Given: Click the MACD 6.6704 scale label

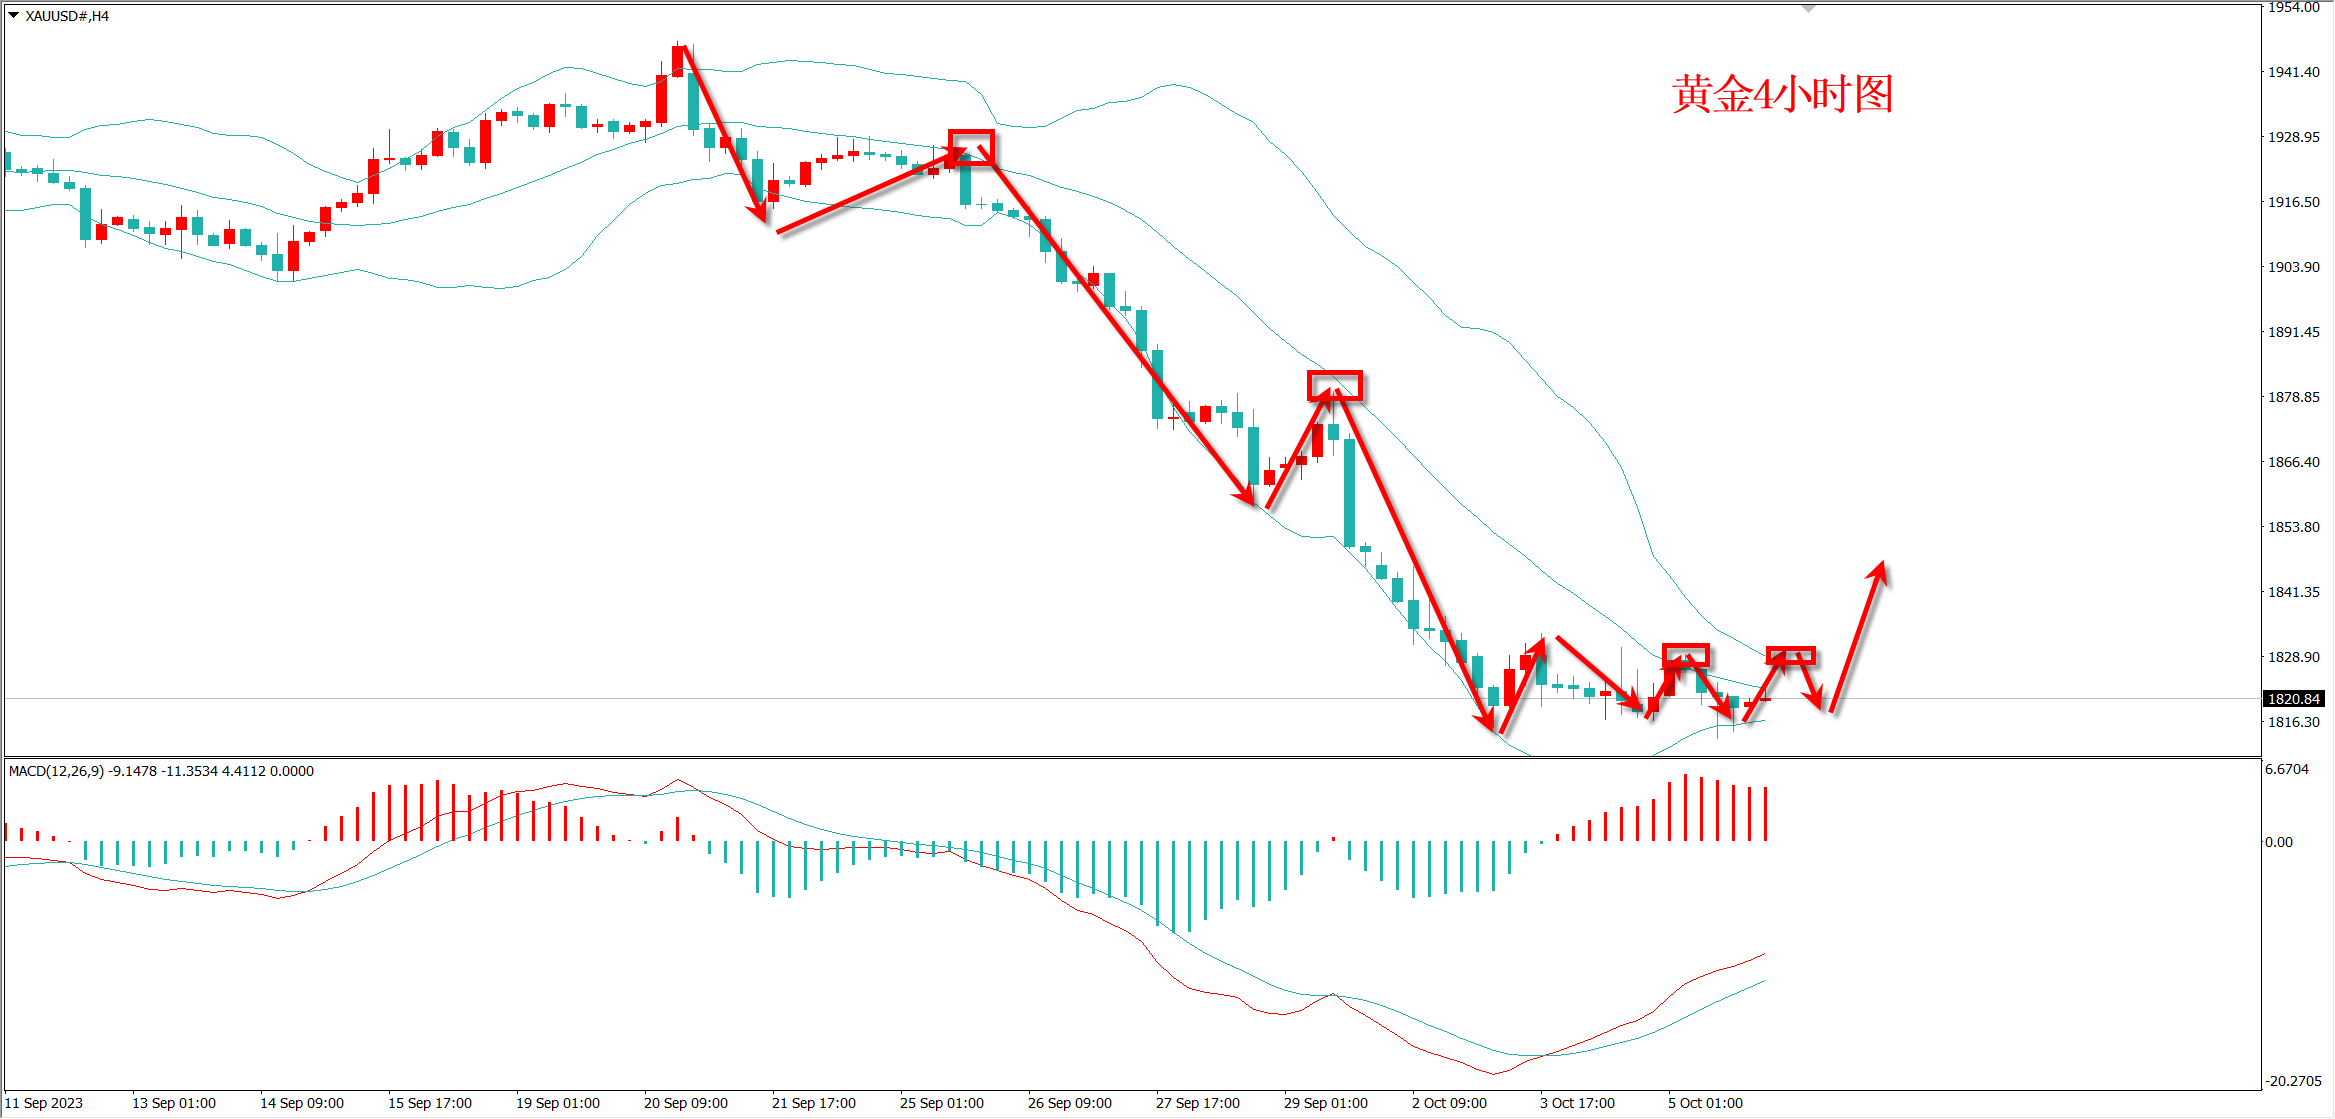Looking at the screenshot, I should [x=2287, y=769].
